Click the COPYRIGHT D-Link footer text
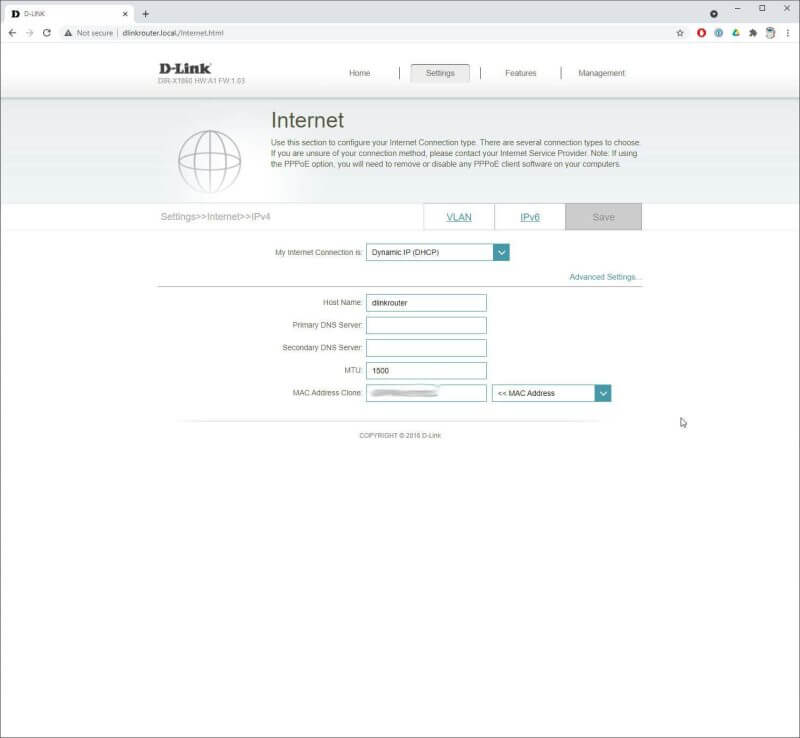 [400, 435]
